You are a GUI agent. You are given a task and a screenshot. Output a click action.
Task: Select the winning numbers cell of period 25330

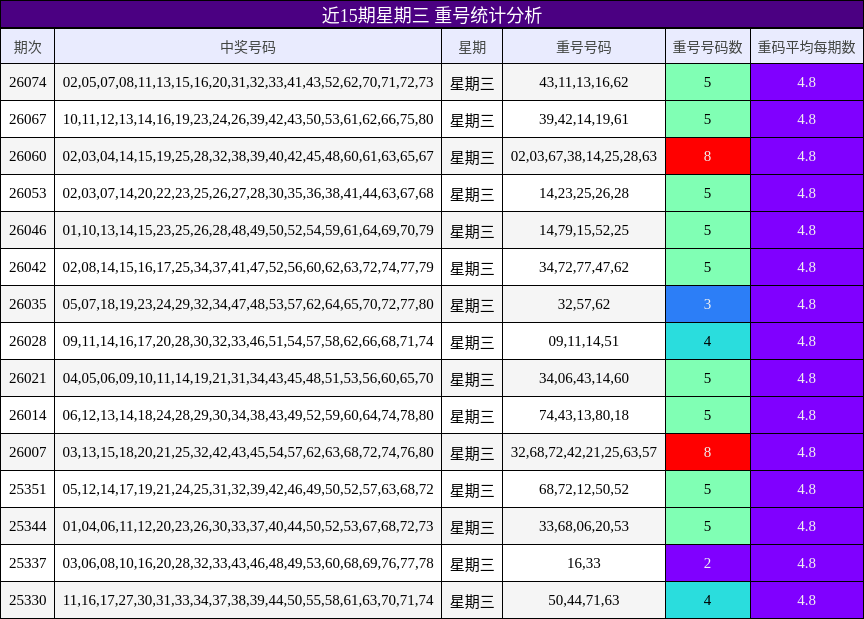247,600
